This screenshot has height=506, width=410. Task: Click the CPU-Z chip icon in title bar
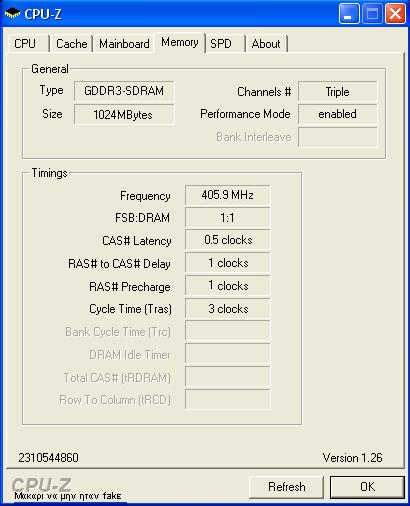point(12,14)
